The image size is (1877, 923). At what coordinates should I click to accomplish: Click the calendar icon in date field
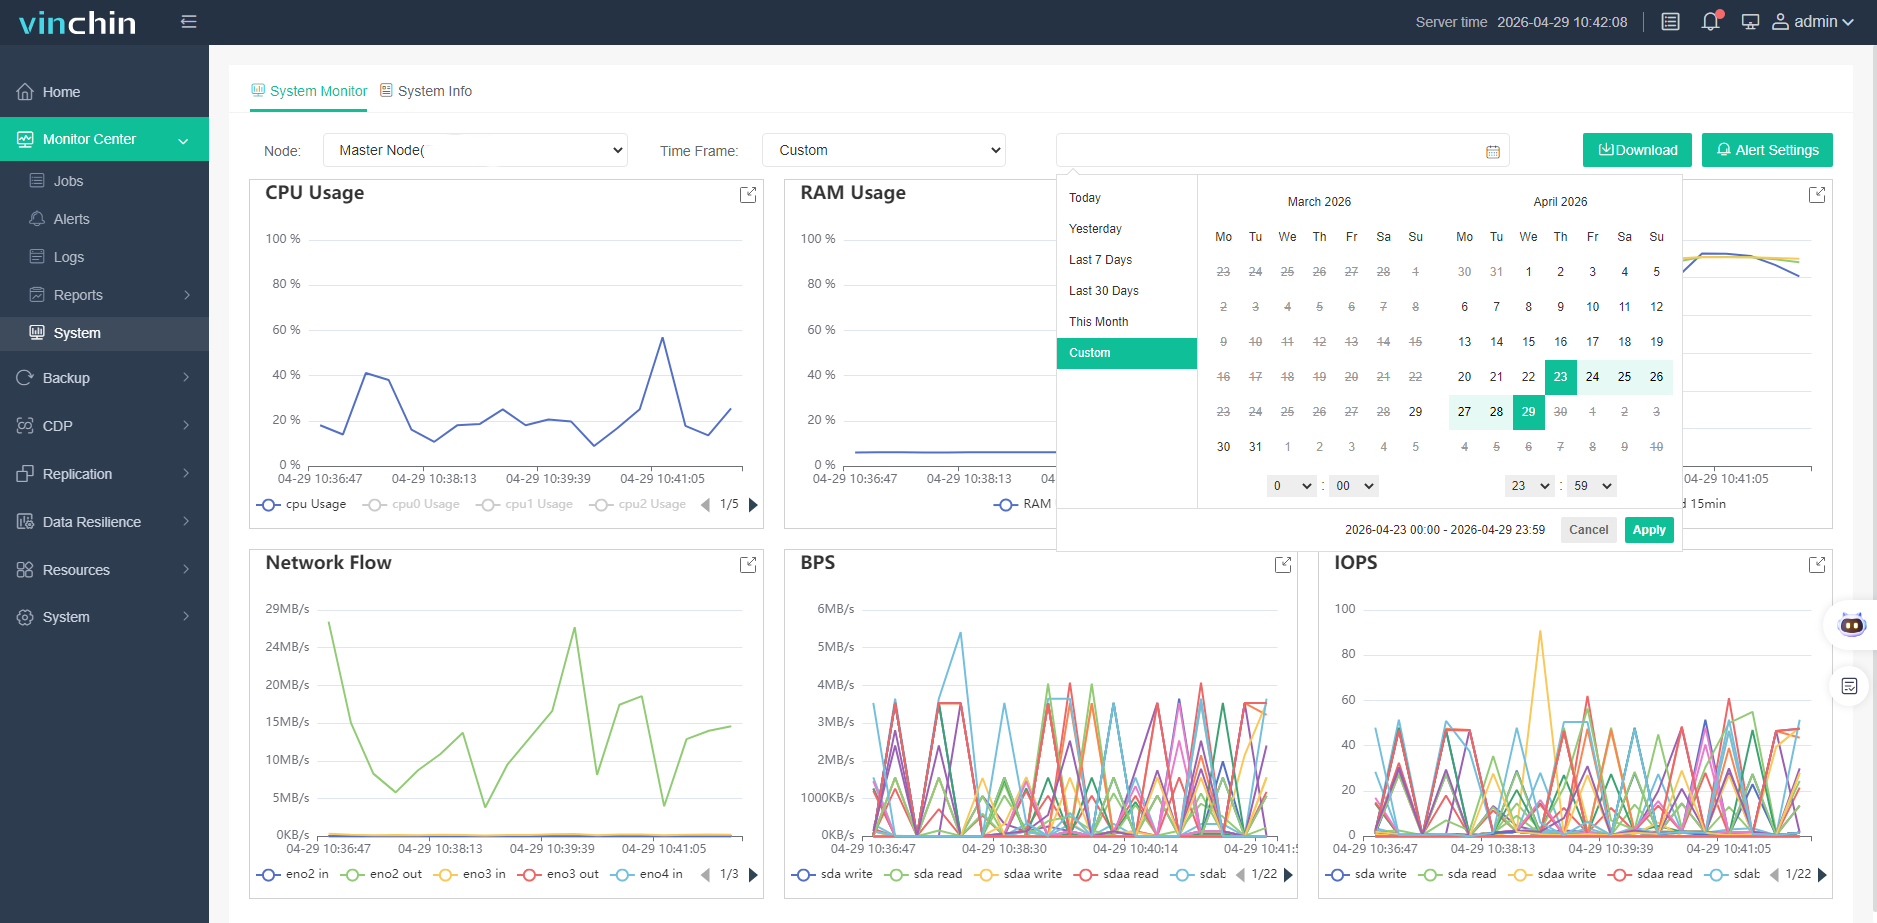(1493, 151)
